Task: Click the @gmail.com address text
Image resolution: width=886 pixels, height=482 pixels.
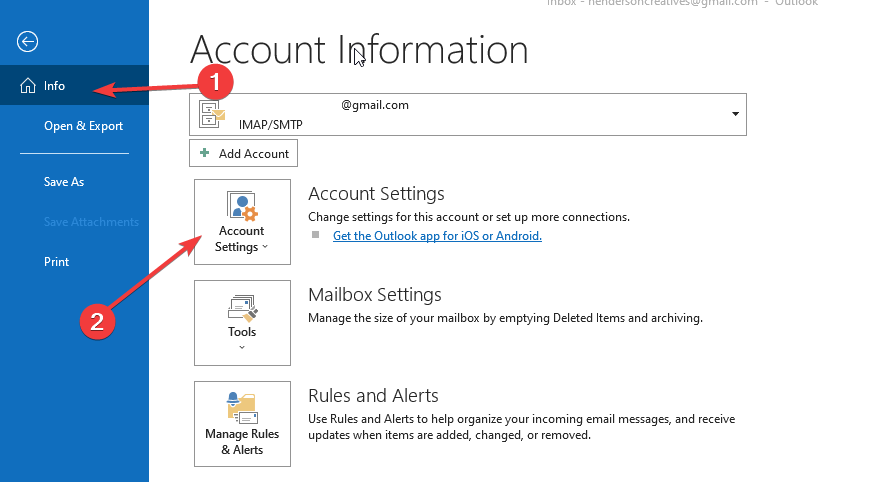Action: click(375, 105)
